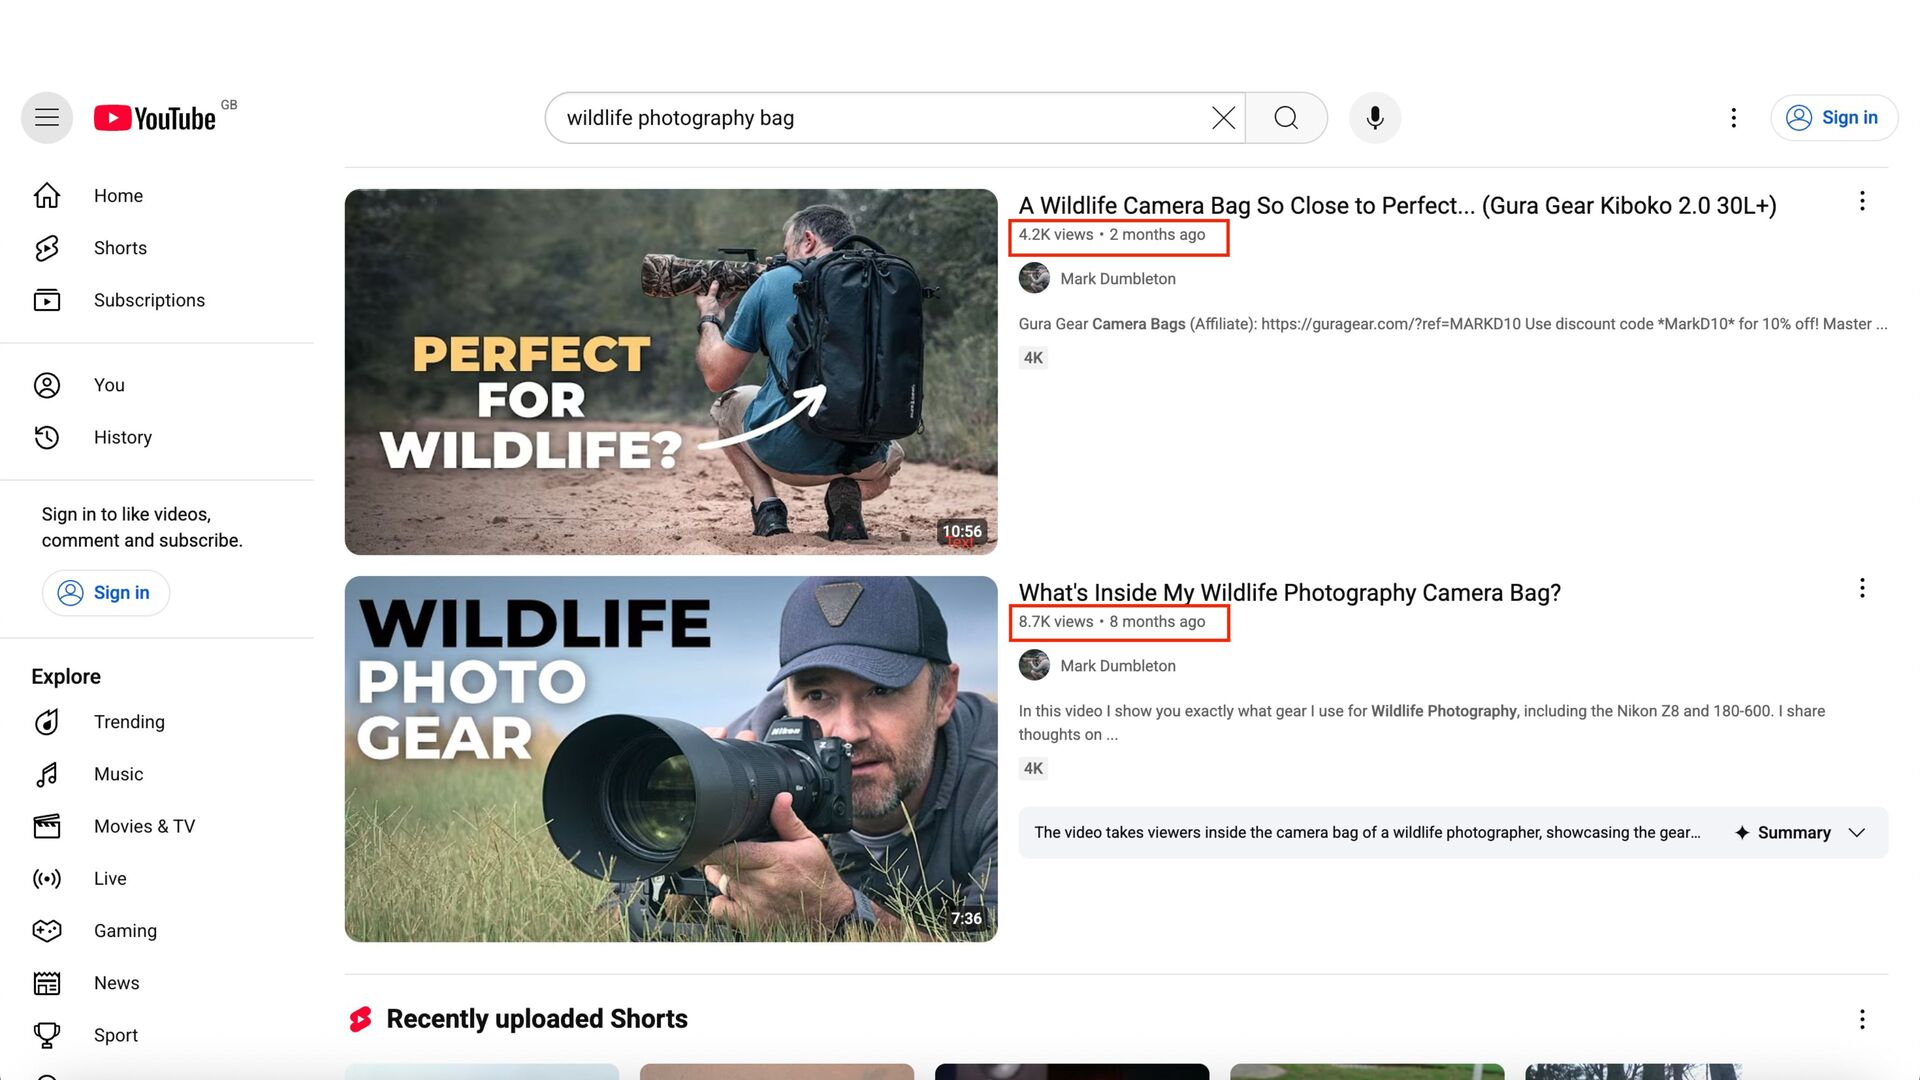Screen dimensions: 1920x1080
Task: Toggle the hamburger guide menu
Action: (47, 118)
